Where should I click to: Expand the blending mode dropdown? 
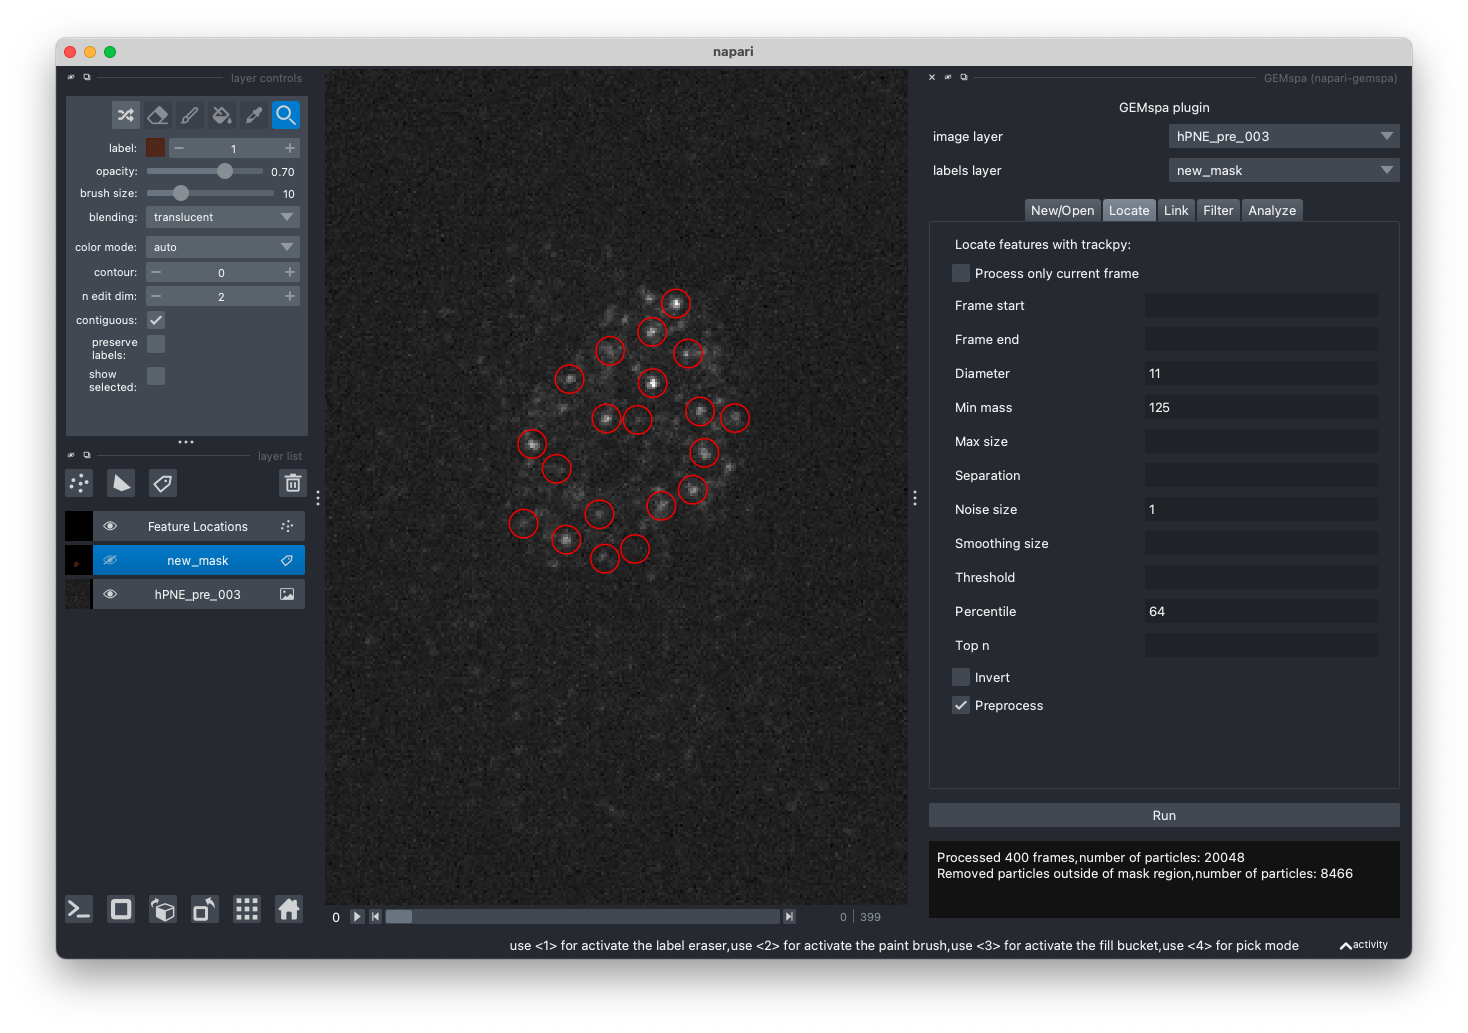[222, 217]
